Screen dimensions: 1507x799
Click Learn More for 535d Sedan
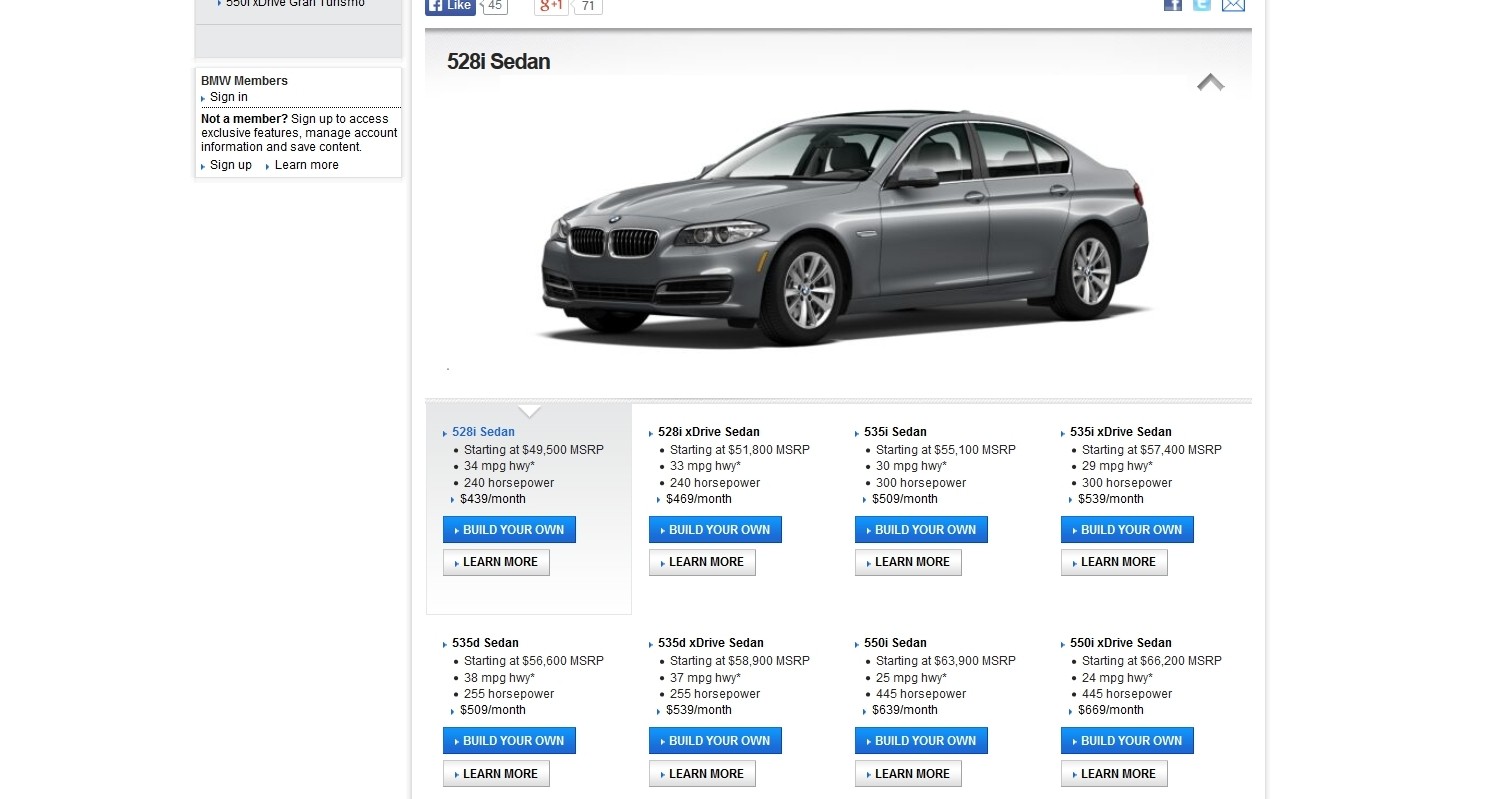(496, 774)
